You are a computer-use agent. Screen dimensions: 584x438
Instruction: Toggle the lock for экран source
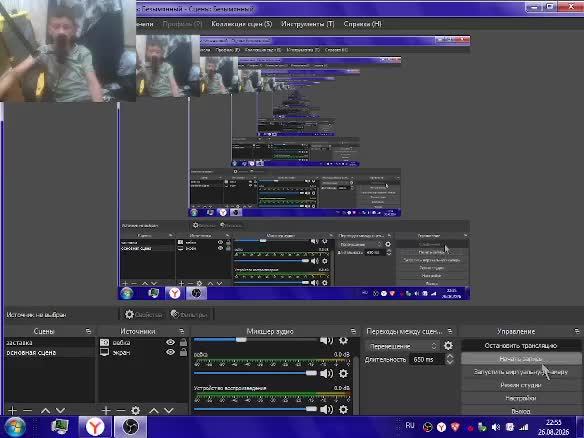pos(183,352)
